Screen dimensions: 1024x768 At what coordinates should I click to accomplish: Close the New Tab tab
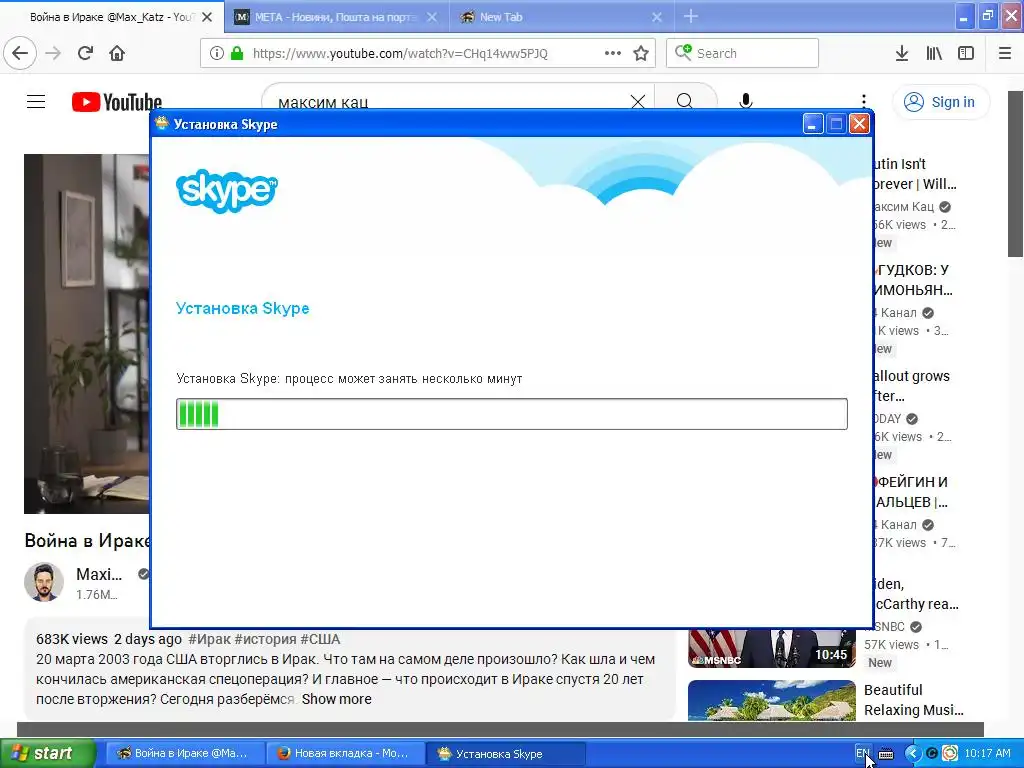pos(657,17)
